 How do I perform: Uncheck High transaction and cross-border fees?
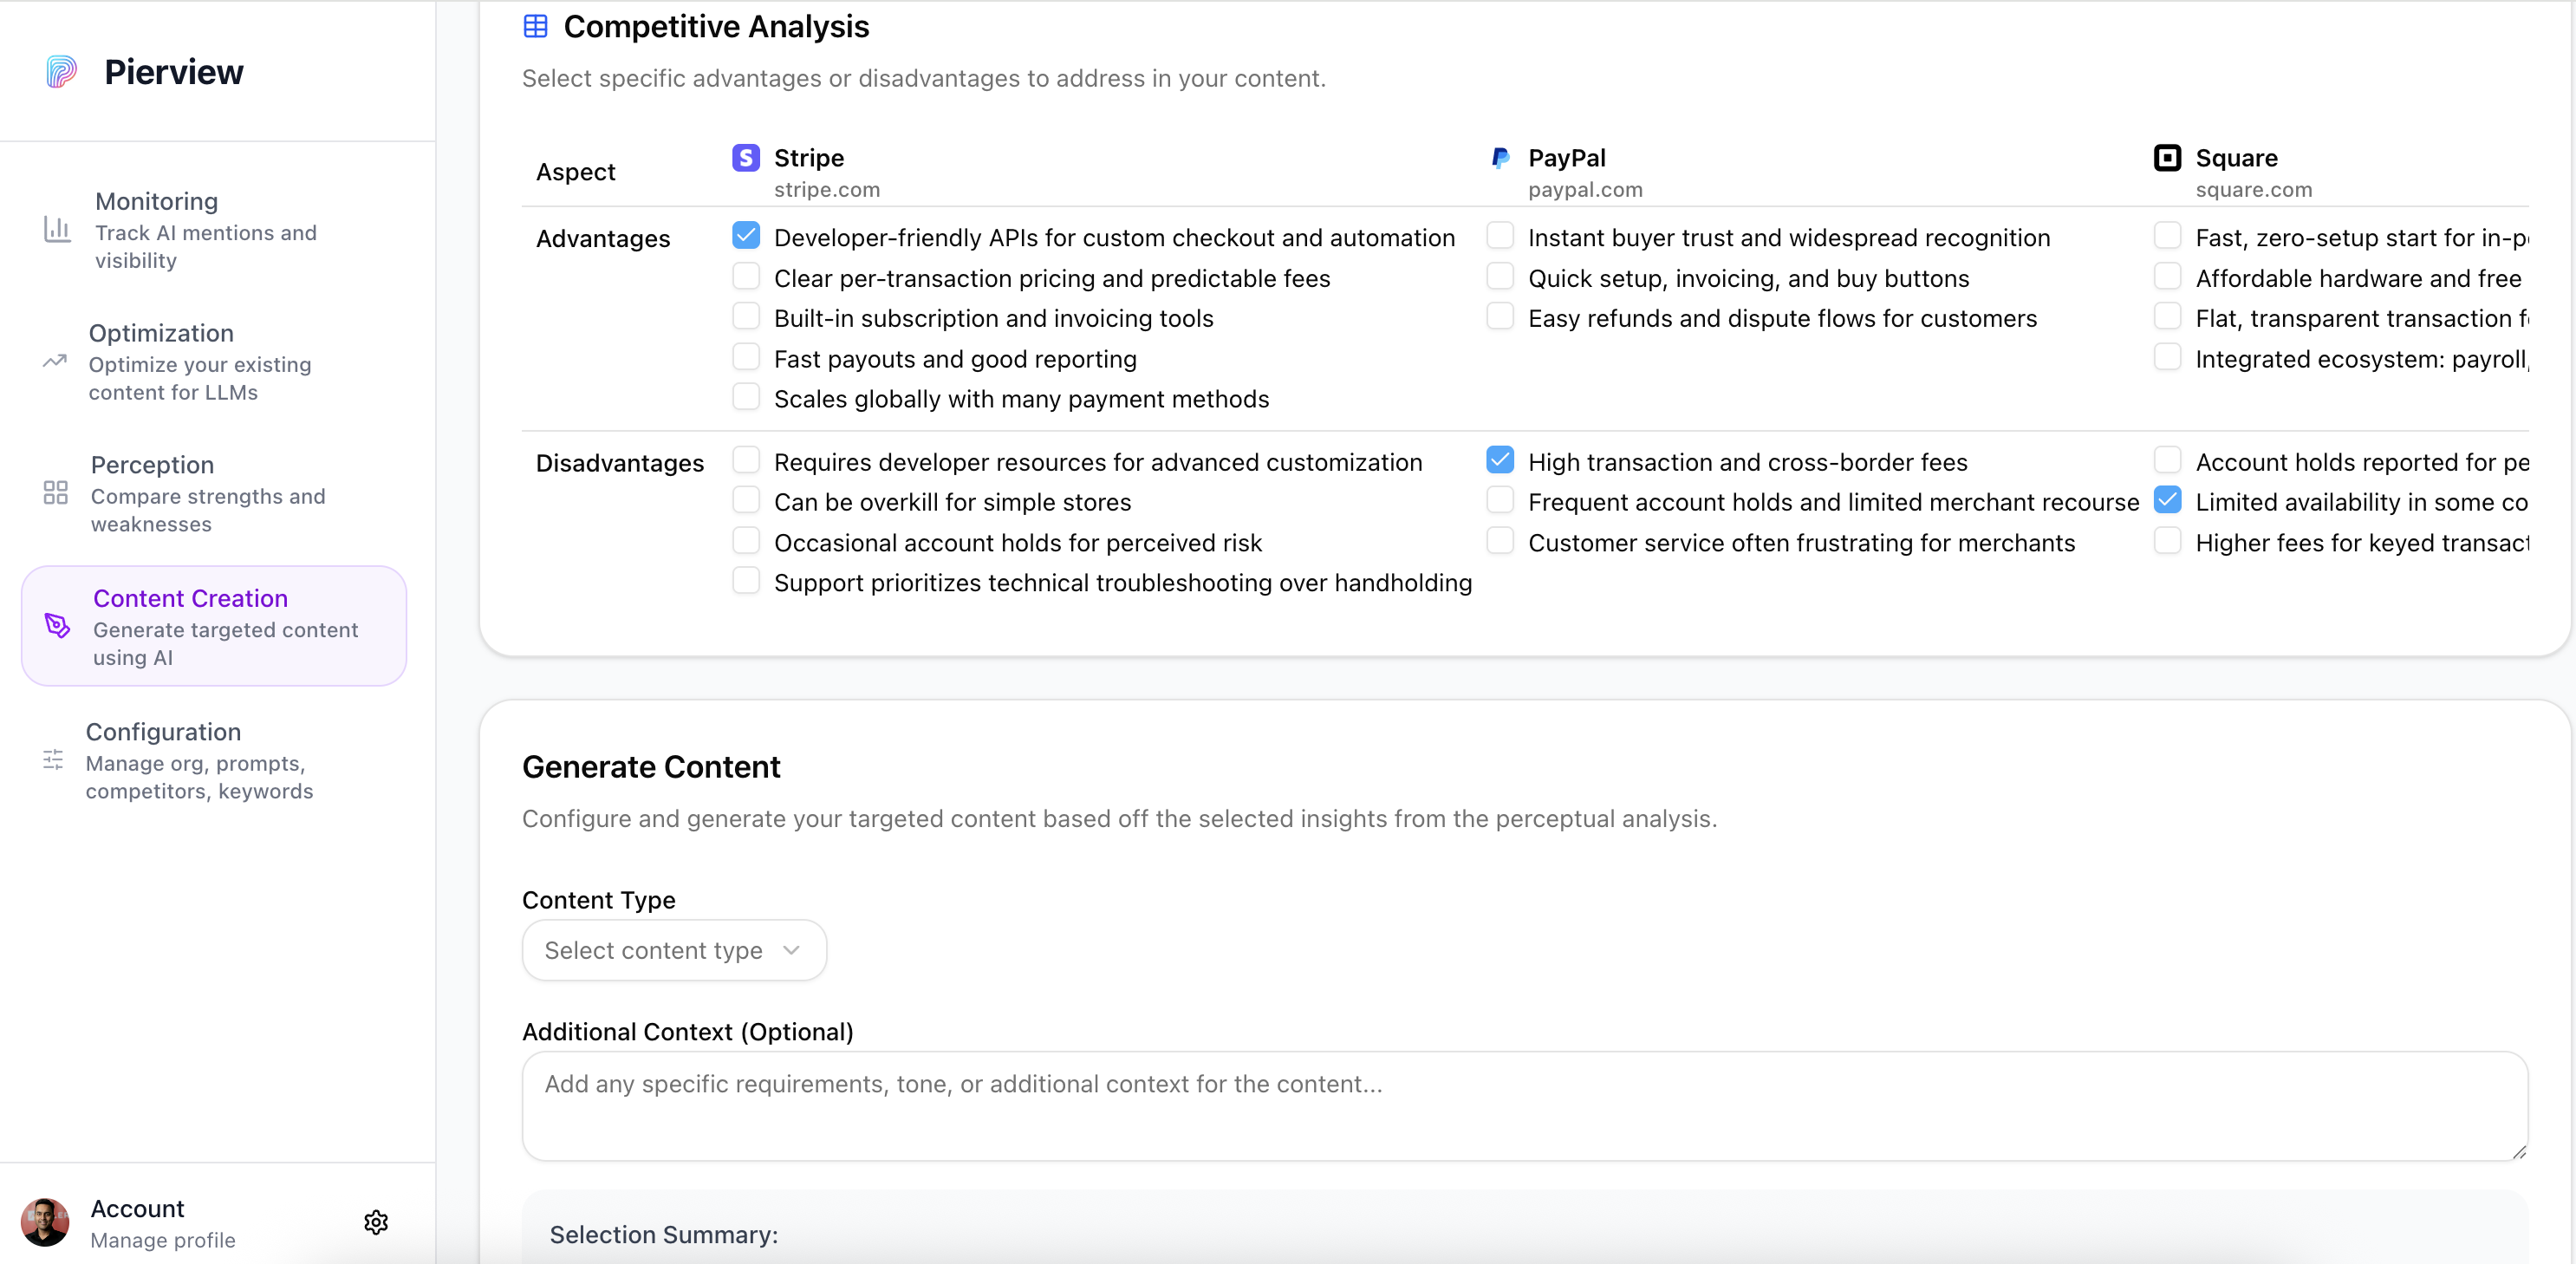click(x=1500, y=460)
